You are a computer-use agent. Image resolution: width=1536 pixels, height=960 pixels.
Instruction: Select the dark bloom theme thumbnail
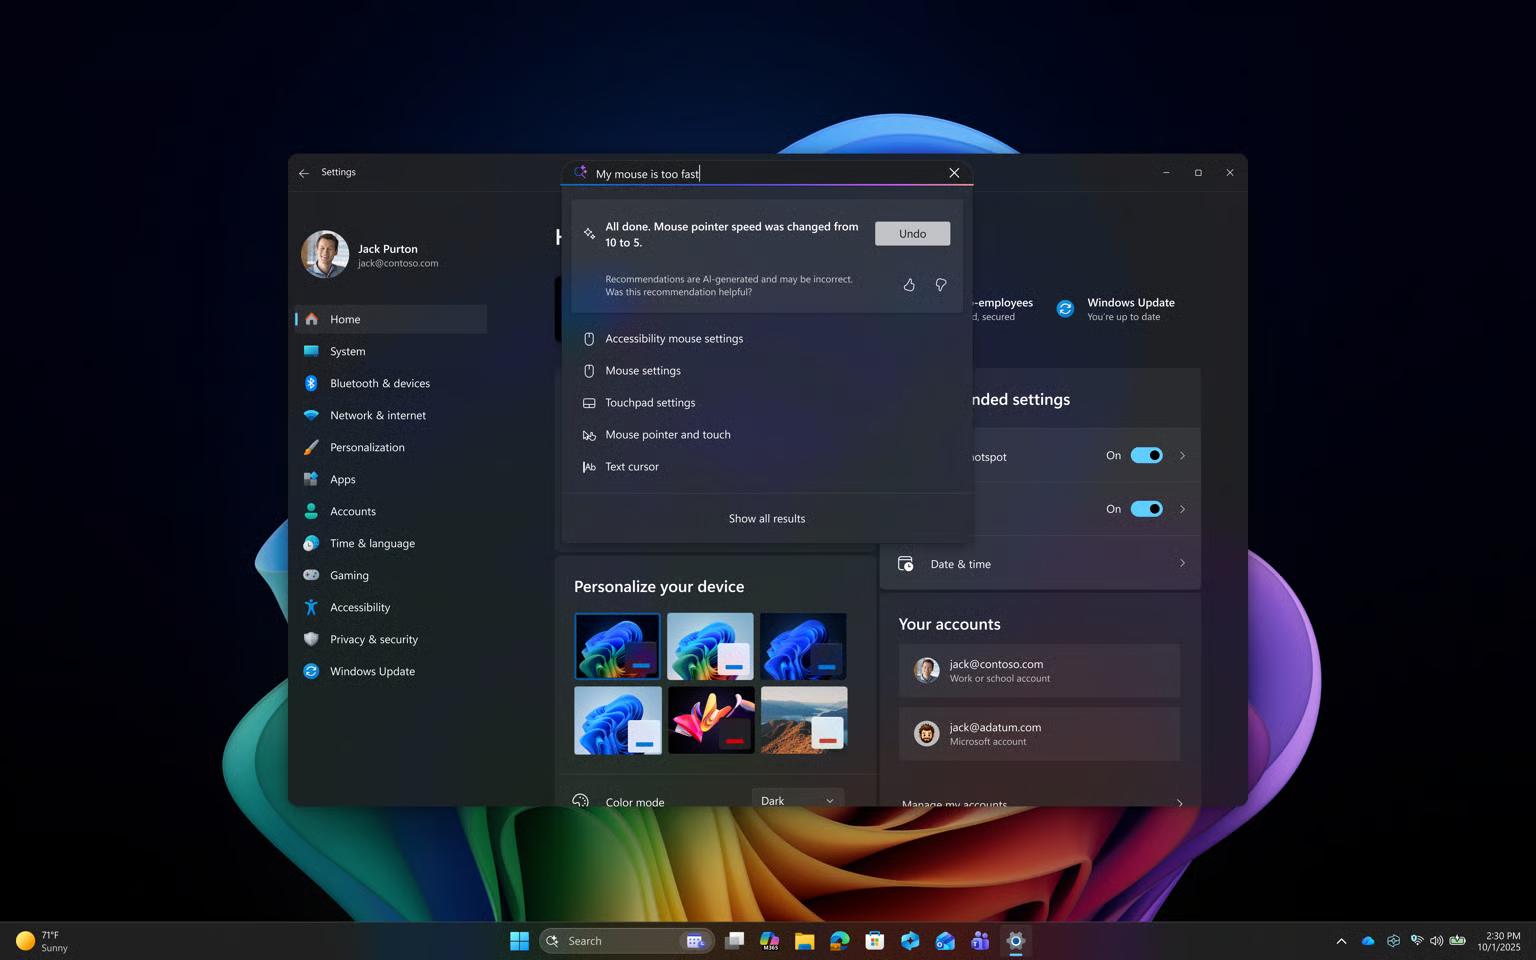coord(617,646)
